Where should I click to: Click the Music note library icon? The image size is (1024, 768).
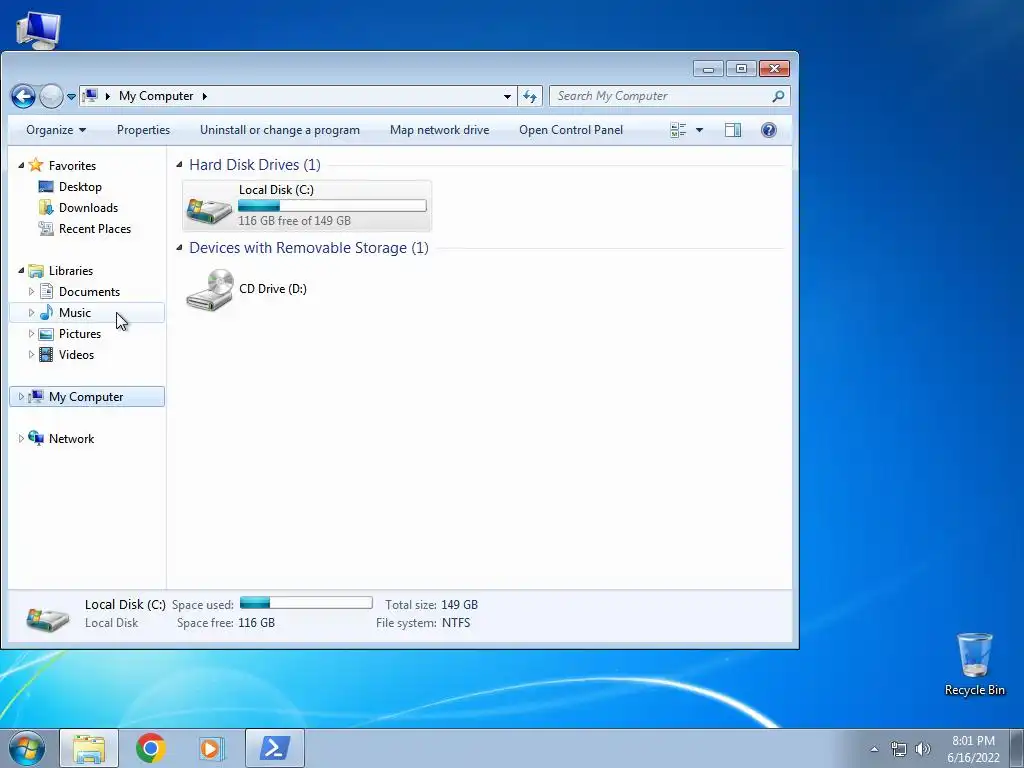click(x=46, y=312)
